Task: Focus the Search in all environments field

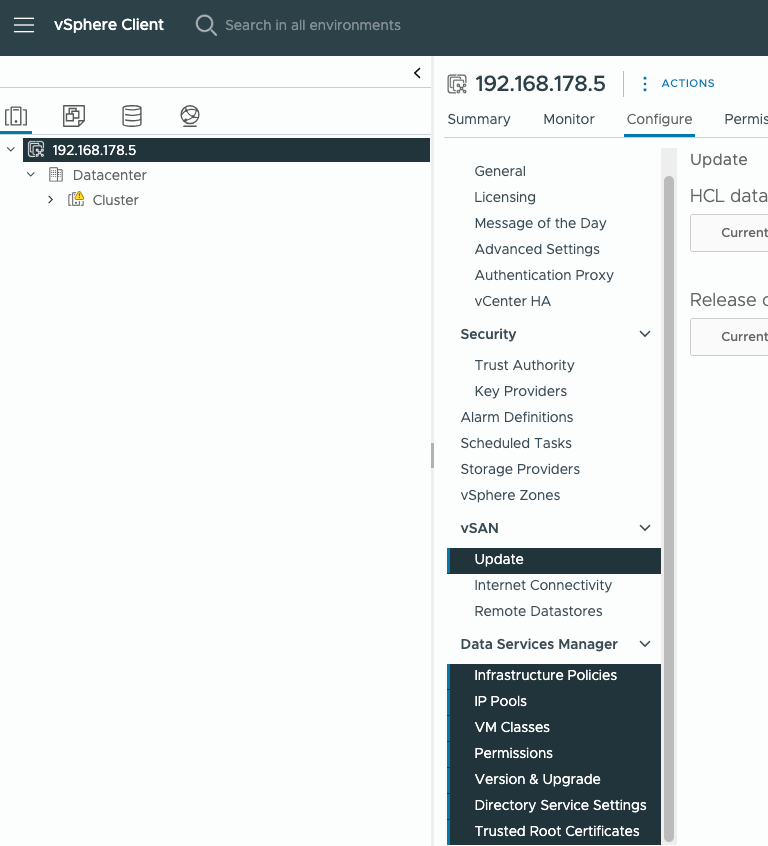Action: coord(312,25)
